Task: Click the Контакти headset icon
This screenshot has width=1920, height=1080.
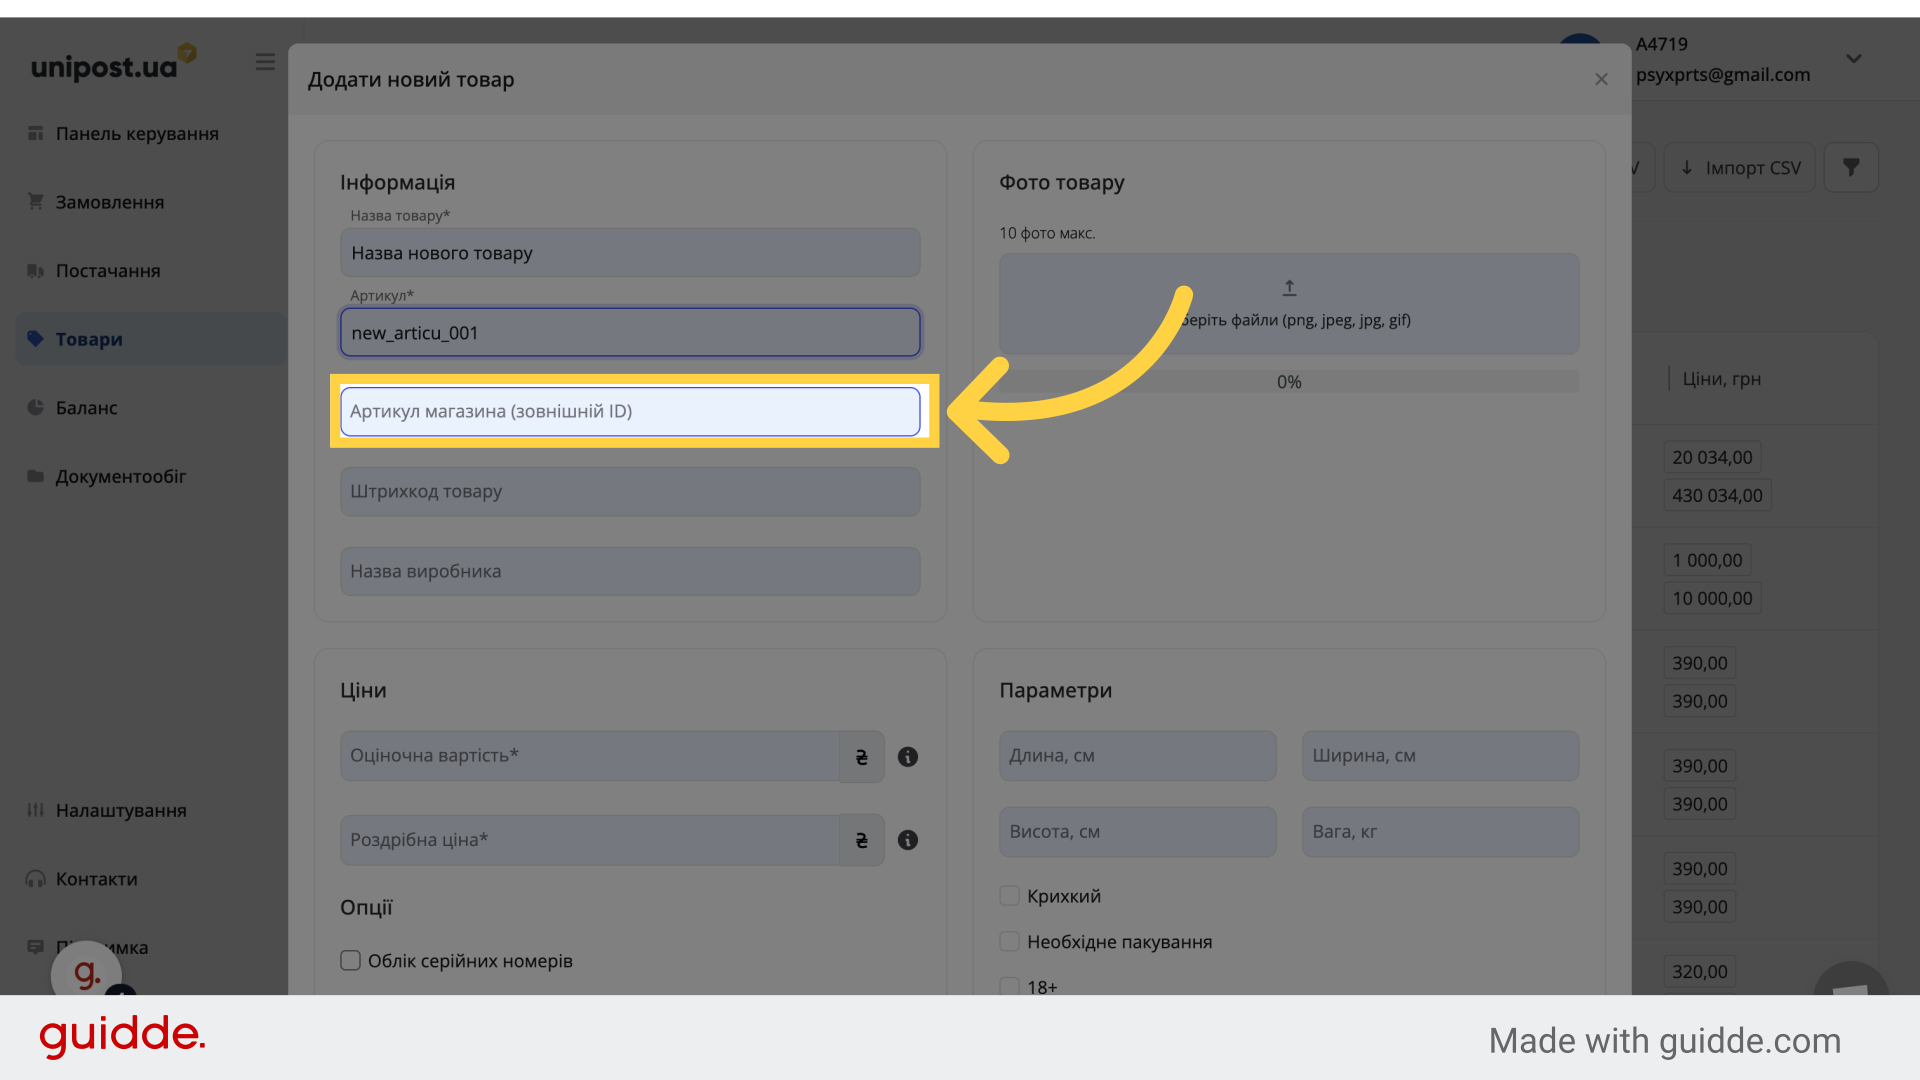Action: tap(36, 879)
